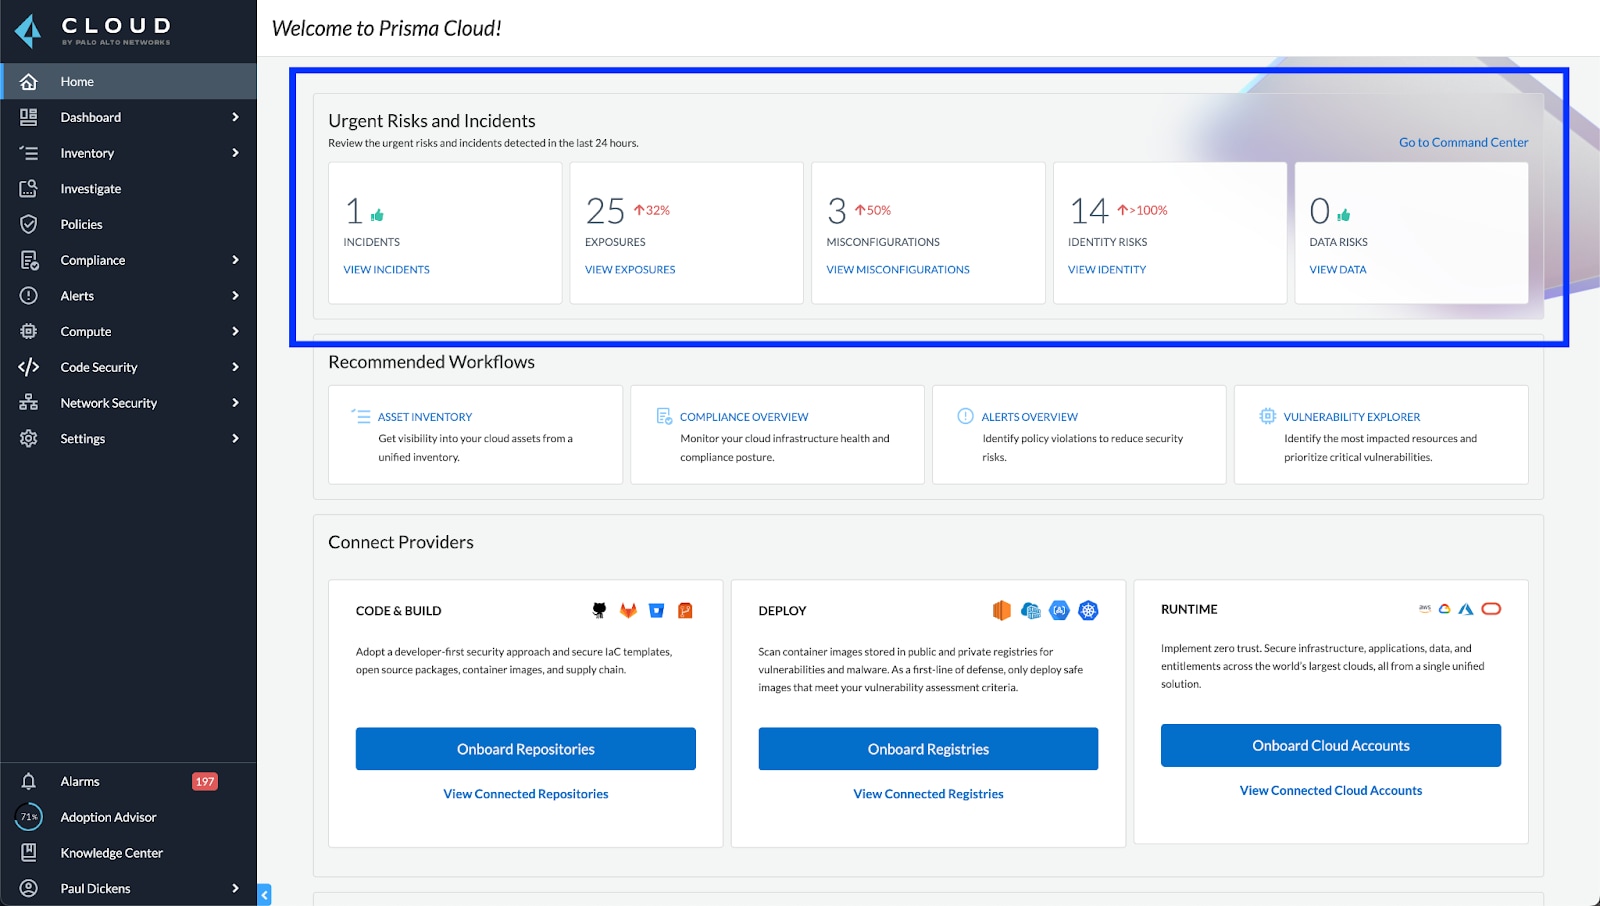Expand the Compliance menu chevron
The width and height of the screenshot is (1600, 906).
[x=235, y=260]
